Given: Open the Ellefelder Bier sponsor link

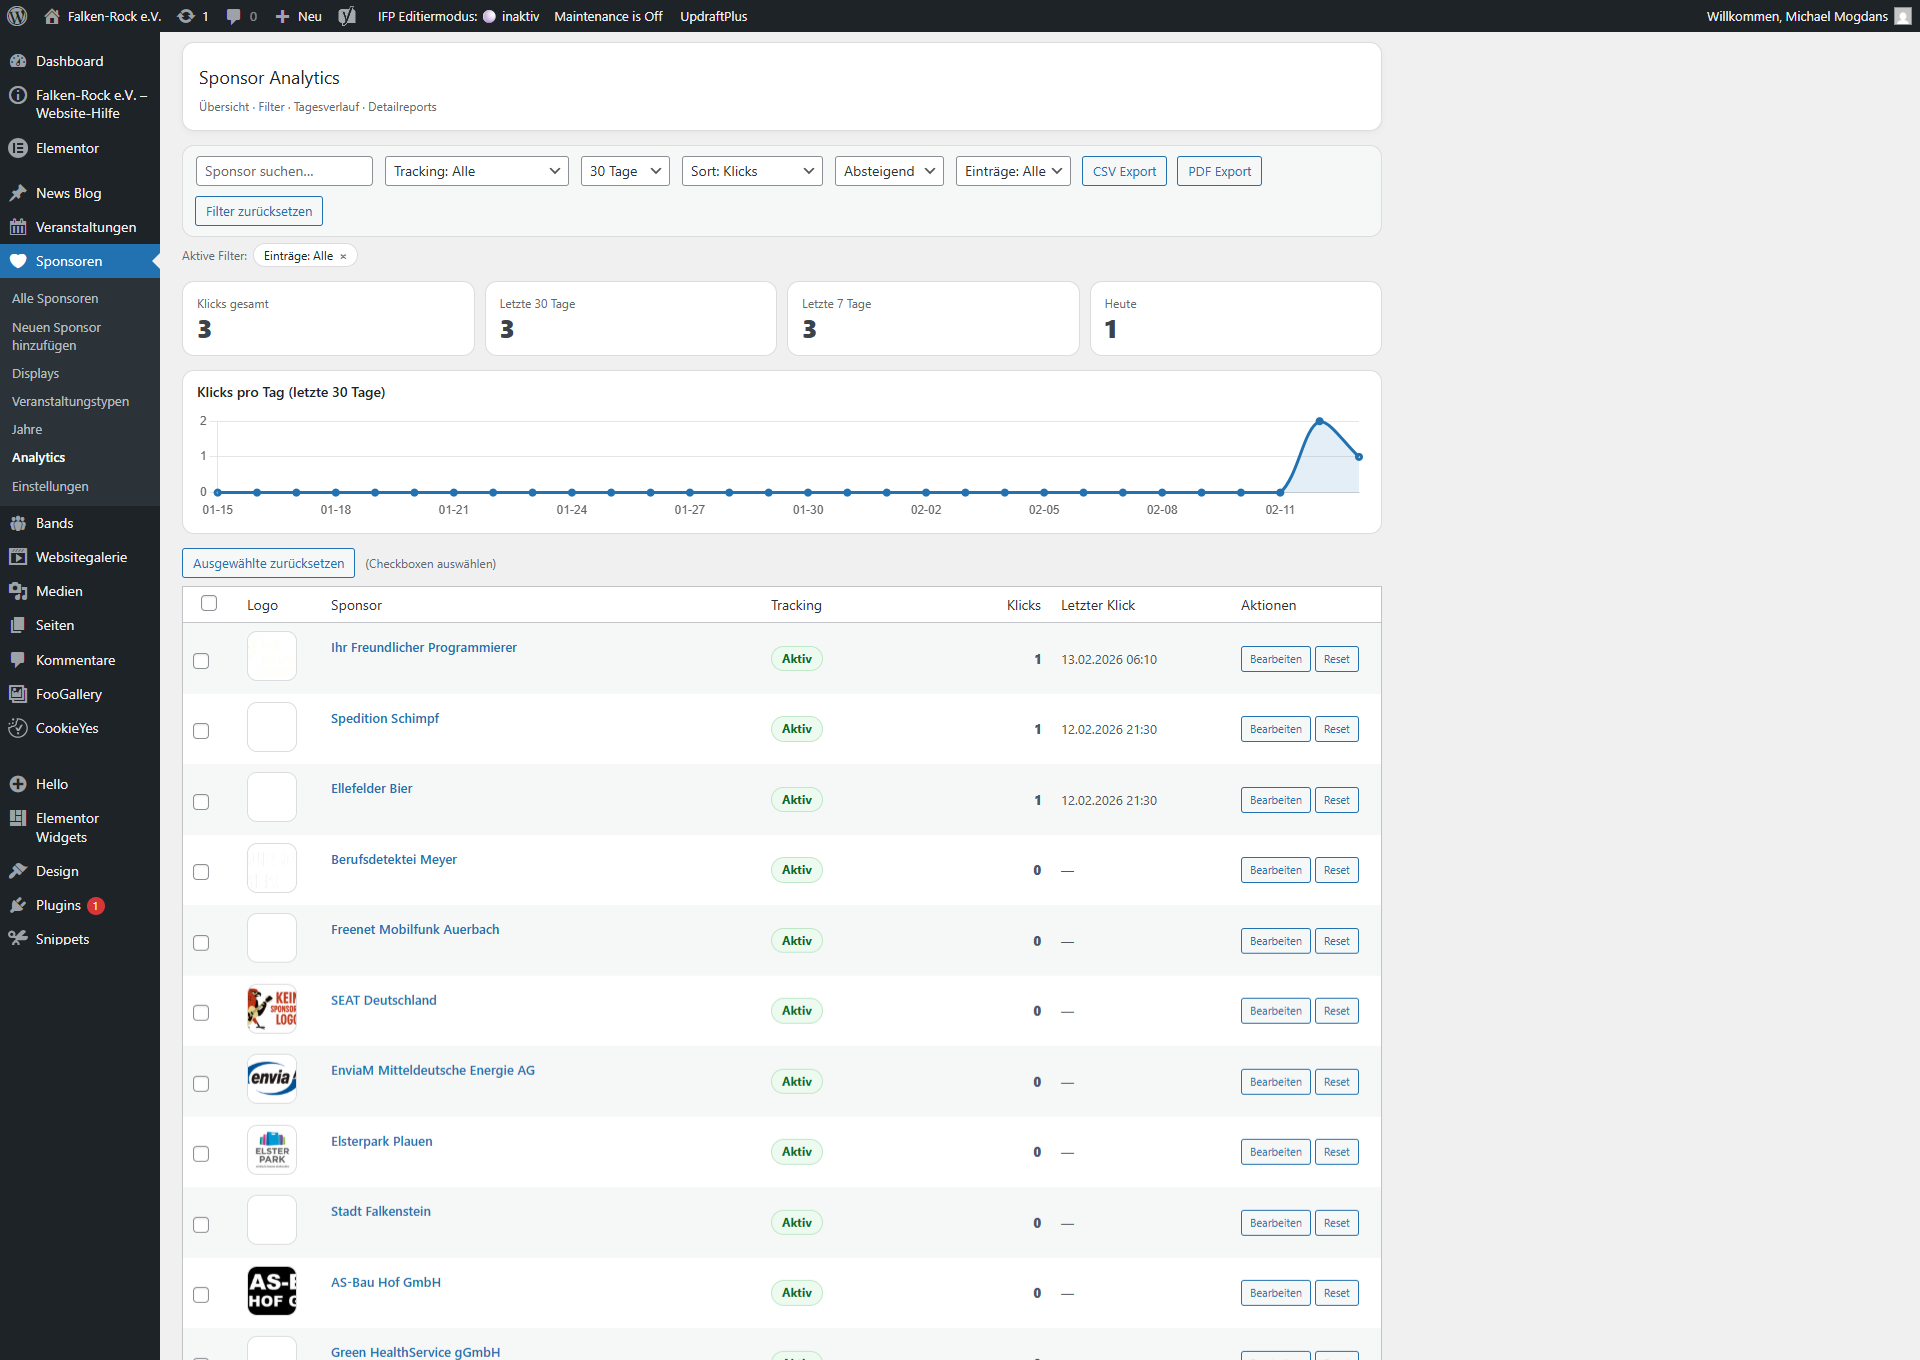Looking at the screenshot, I should (x=371, y=788).
